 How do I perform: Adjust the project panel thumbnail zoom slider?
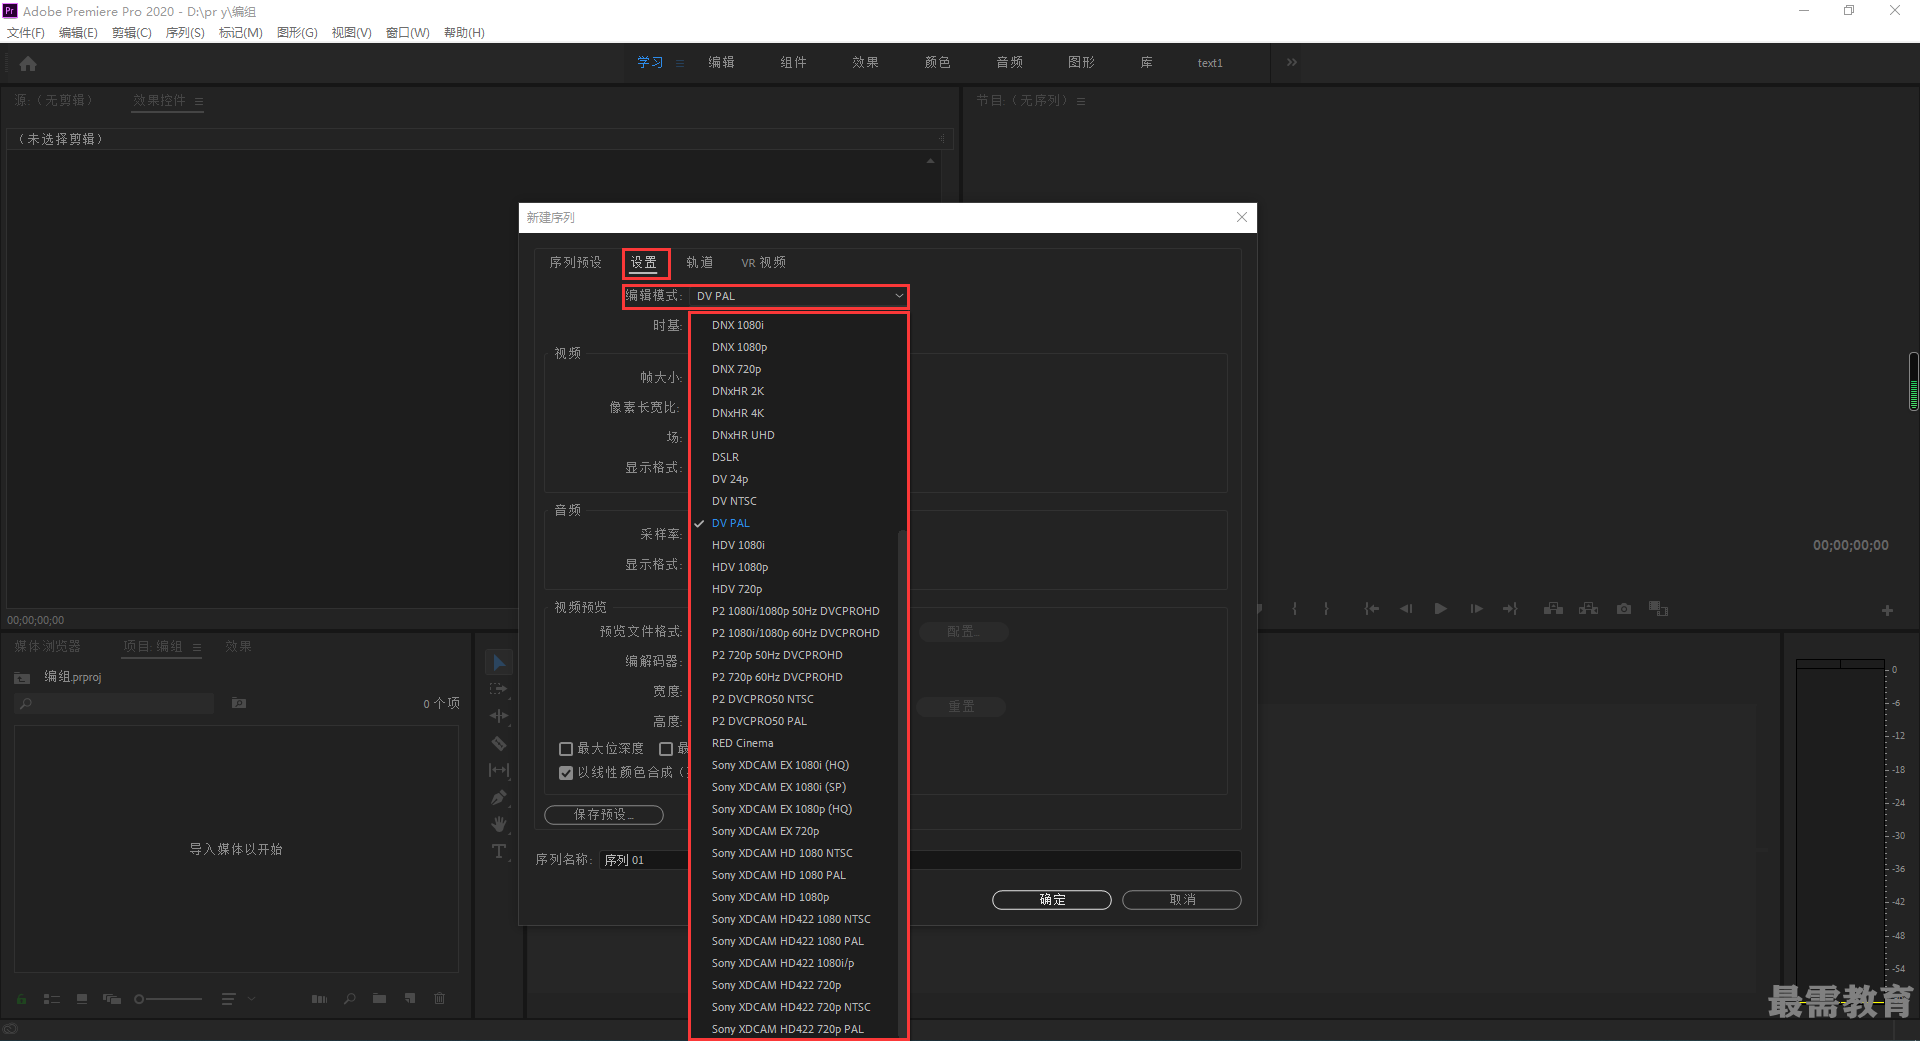coord(168,998)
